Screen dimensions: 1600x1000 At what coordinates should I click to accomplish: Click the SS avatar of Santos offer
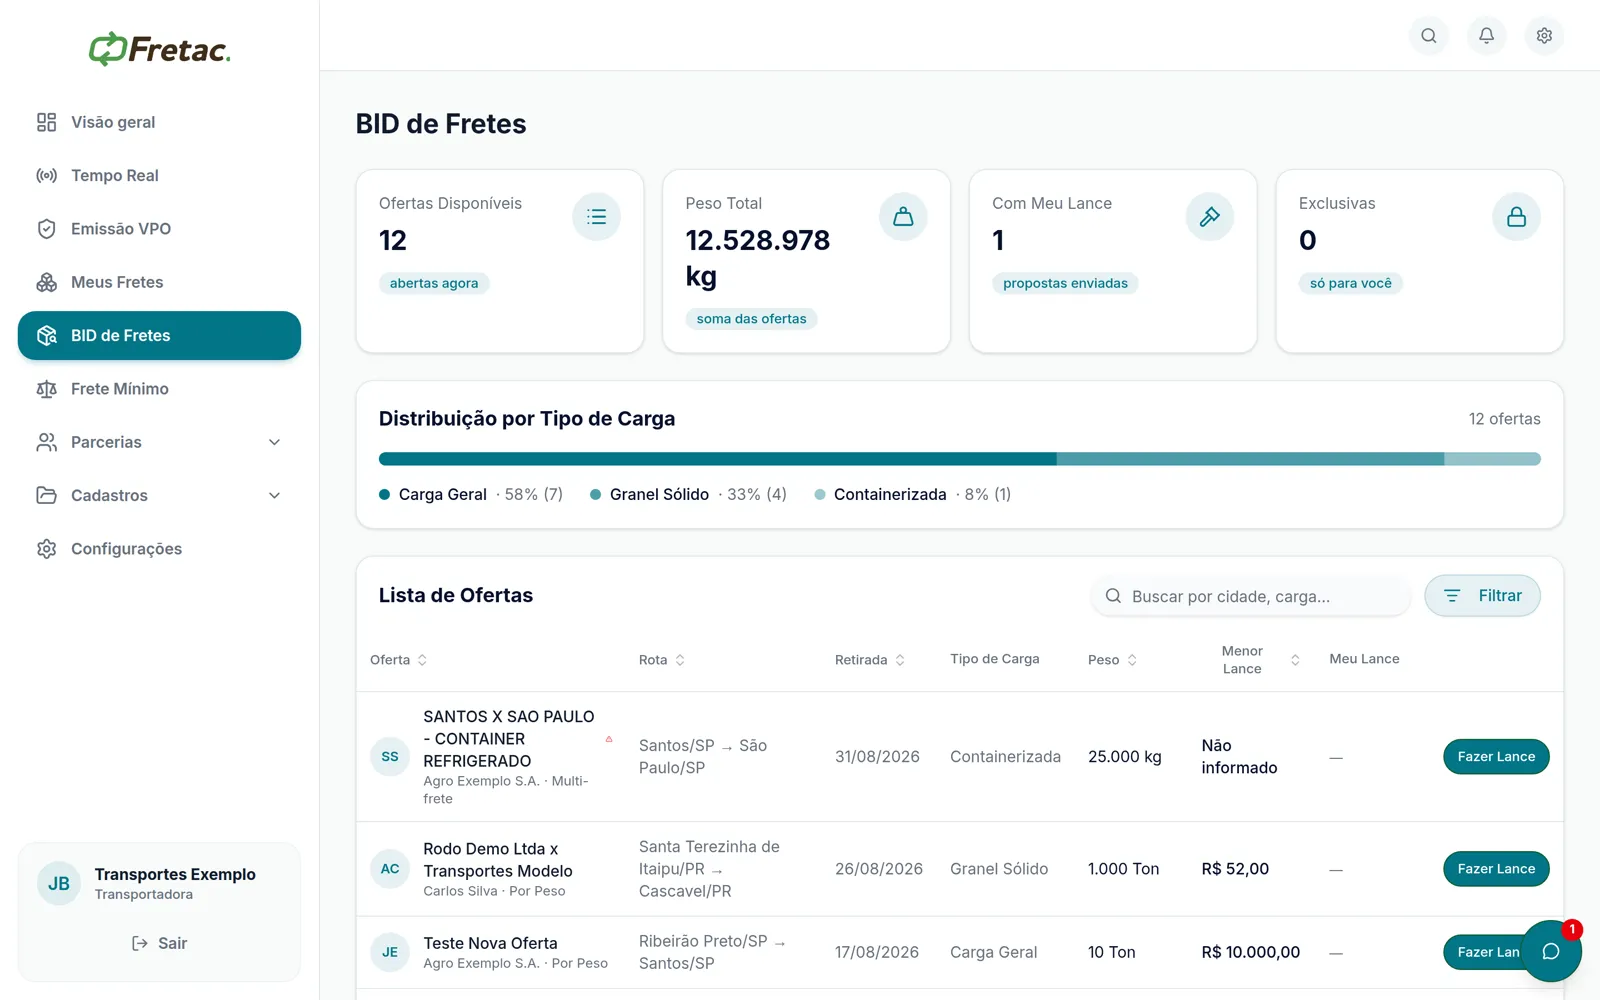pos(390,757)
